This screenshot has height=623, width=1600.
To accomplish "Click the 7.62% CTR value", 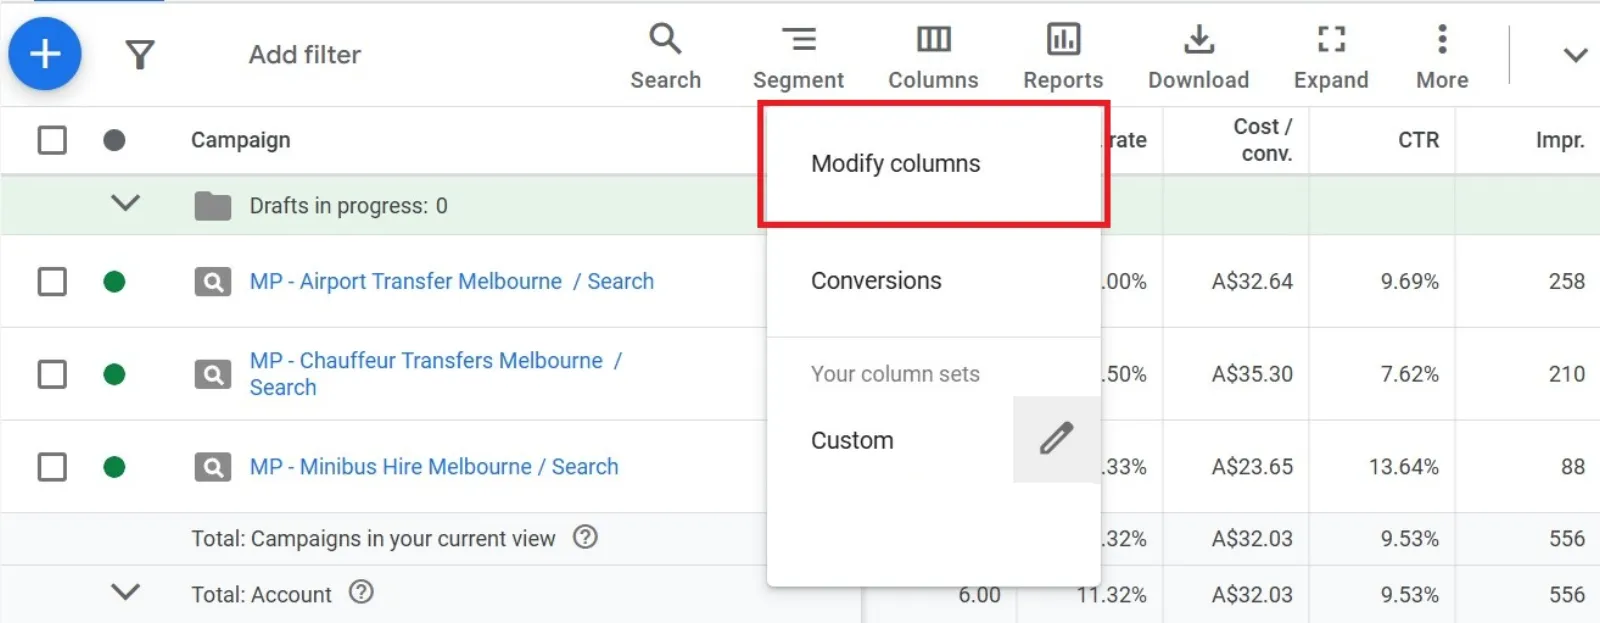I will point(1410,374).
